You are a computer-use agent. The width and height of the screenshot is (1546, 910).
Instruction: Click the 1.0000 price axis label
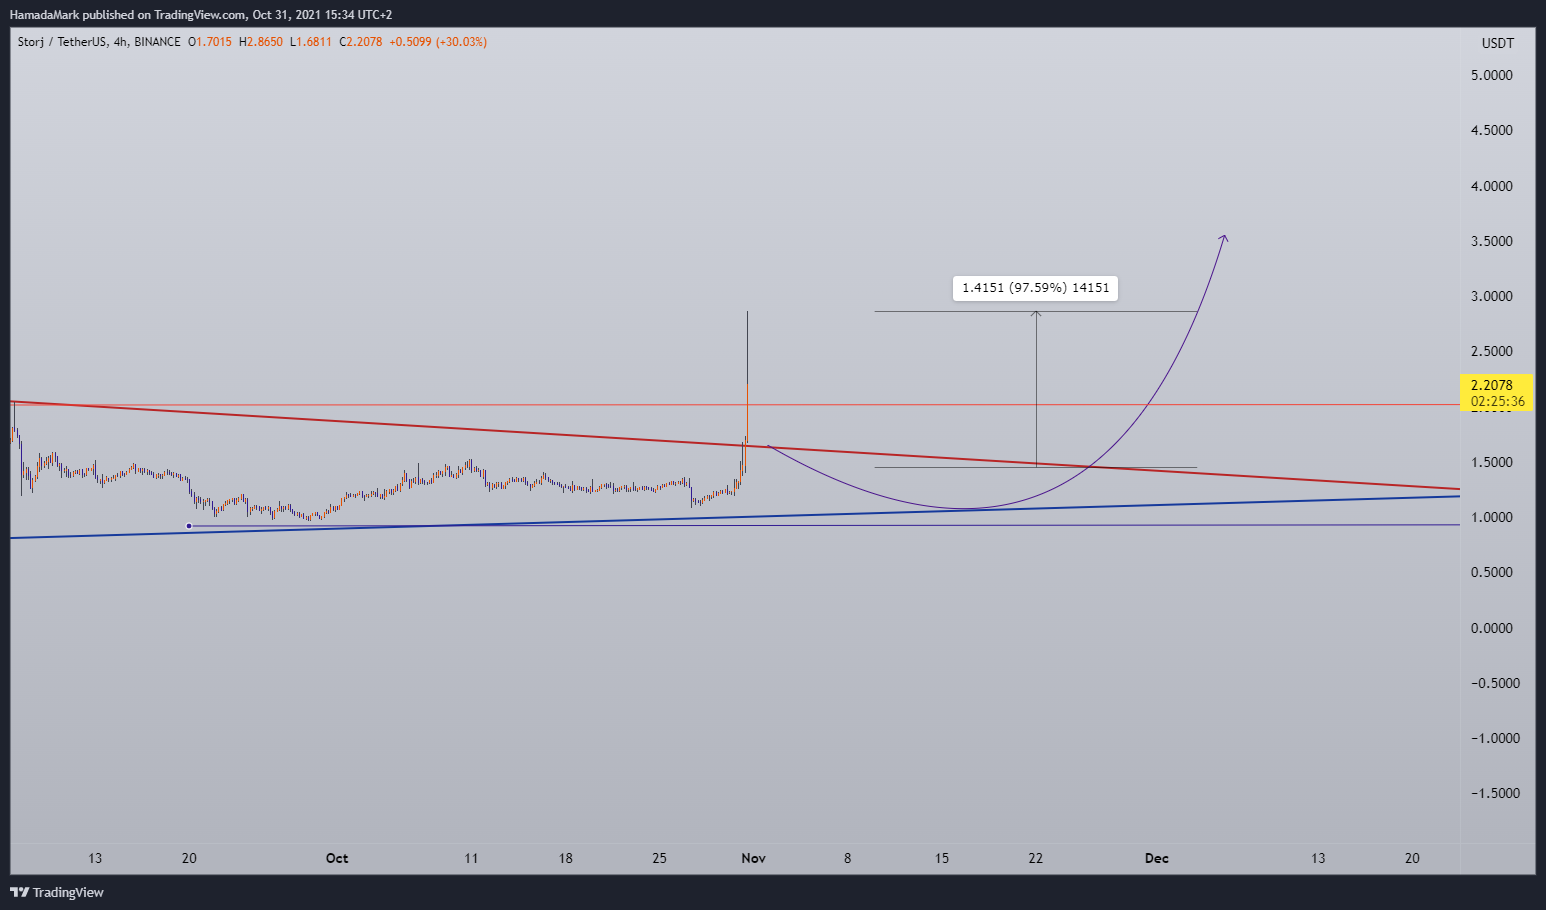(x=1491, y=517)
